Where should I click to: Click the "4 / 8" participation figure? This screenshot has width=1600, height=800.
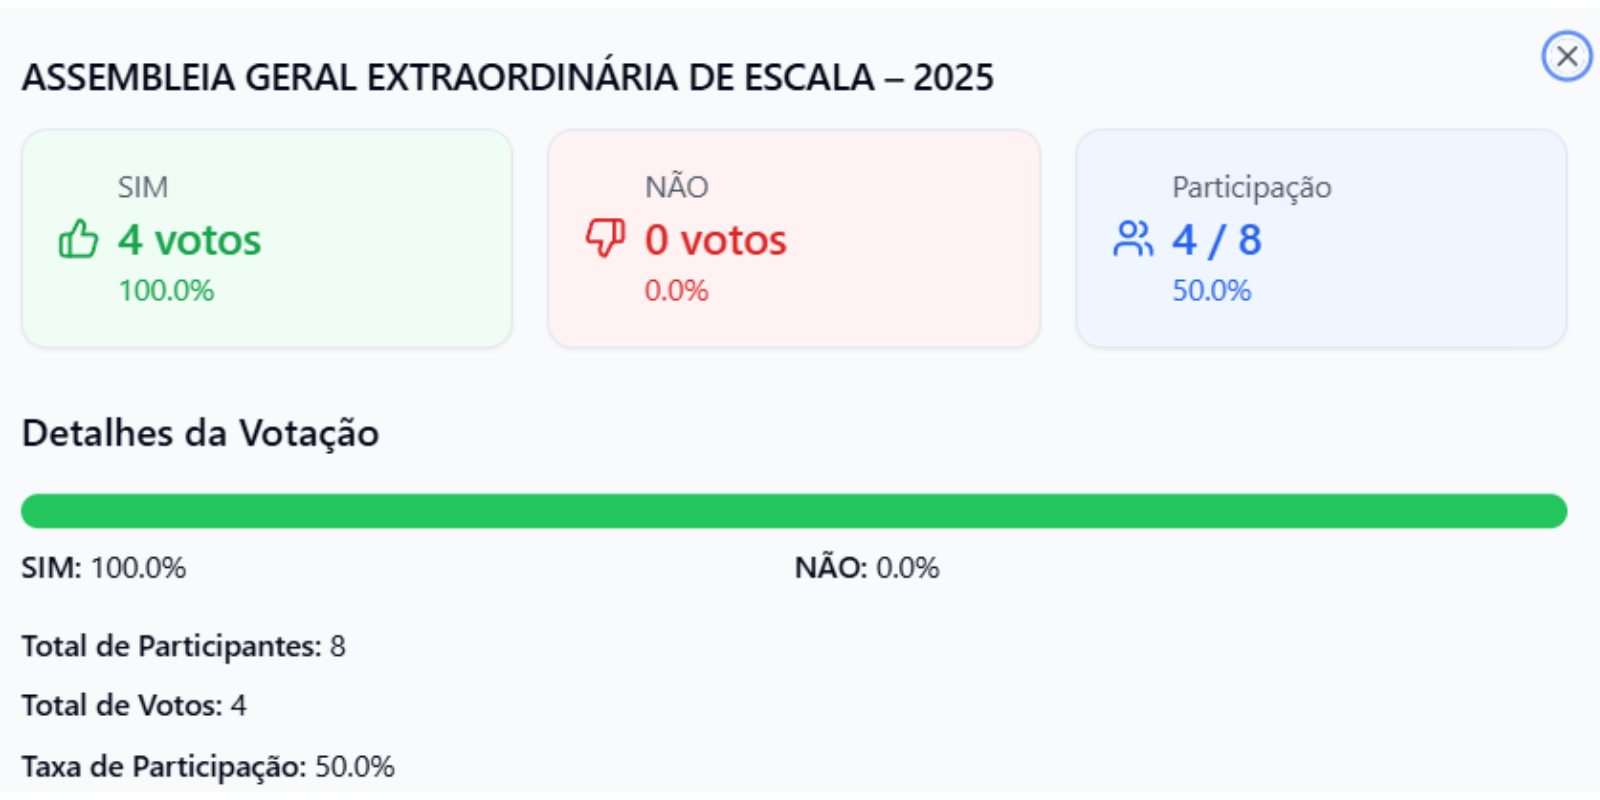tap(1216, 240)
